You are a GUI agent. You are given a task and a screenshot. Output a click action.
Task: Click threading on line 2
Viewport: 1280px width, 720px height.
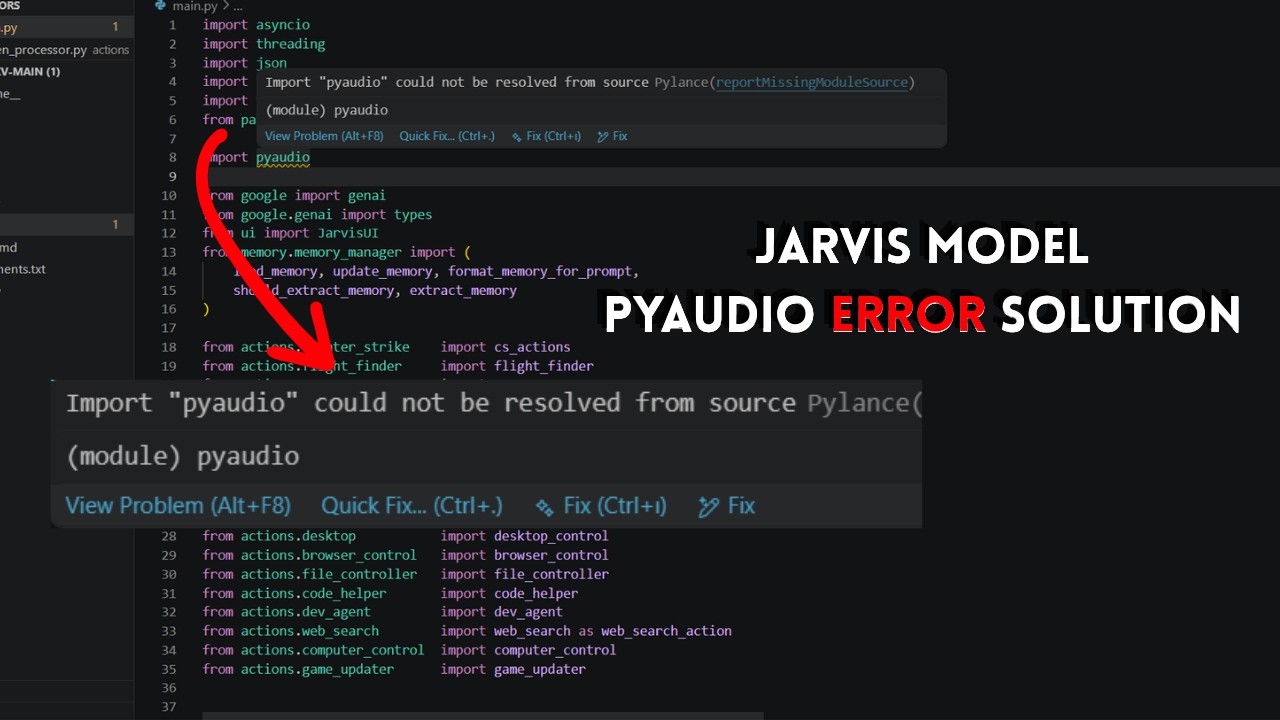[x=290, y=43]
